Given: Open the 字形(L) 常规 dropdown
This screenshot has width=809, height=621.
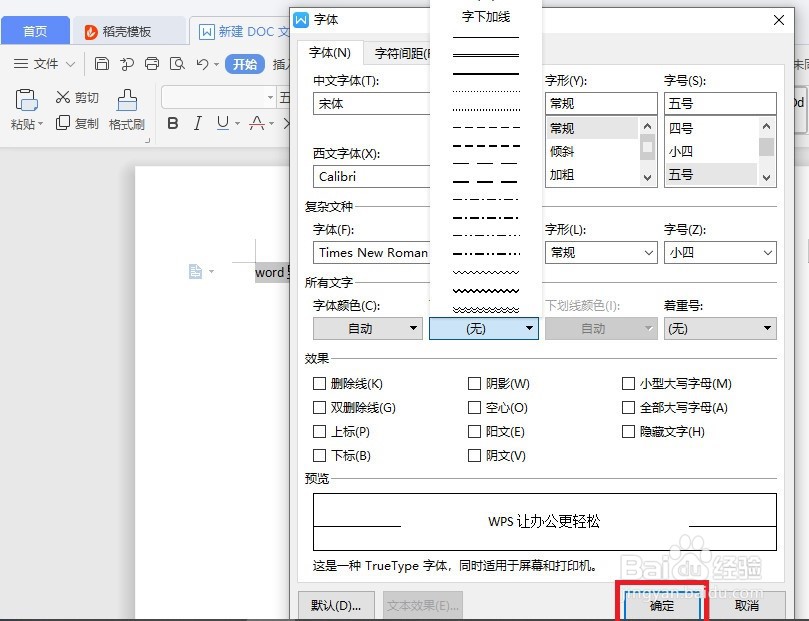Looking at the screenshot, I should pyautogui.click(x=601, y=253).
